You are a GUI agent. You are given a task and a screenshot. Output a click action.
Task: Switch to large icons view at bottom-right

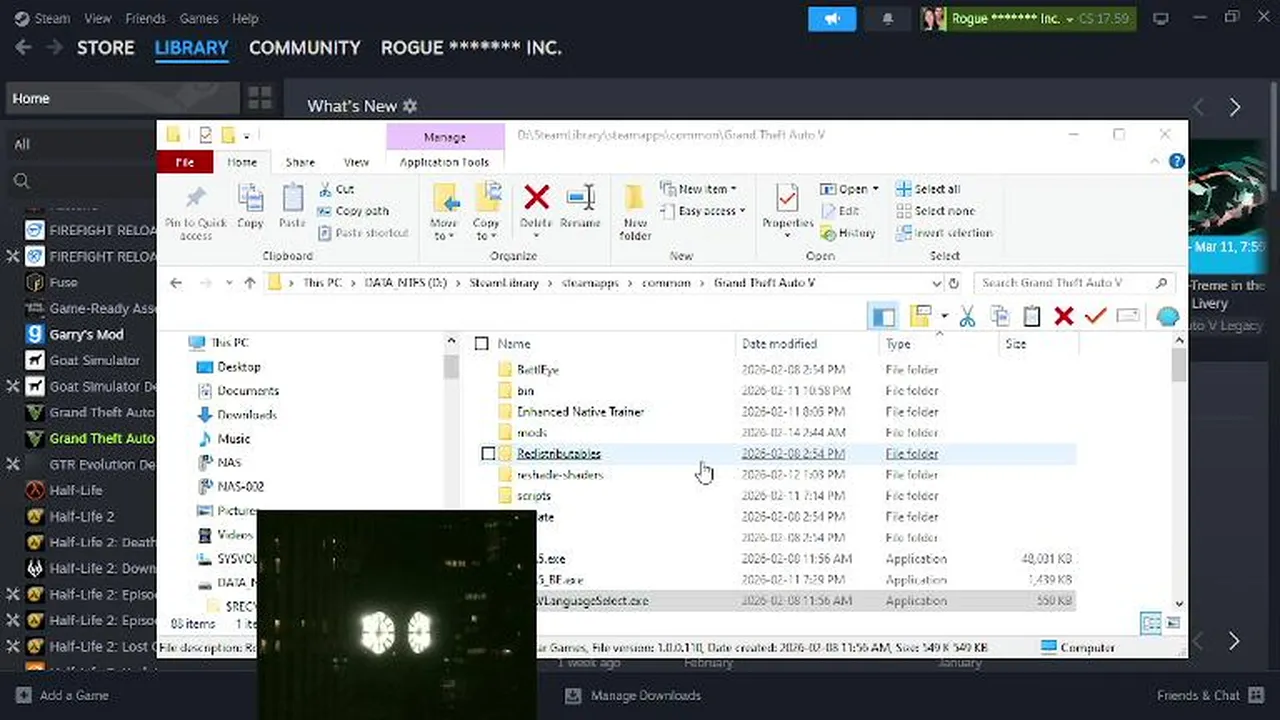coord(1173,623)
